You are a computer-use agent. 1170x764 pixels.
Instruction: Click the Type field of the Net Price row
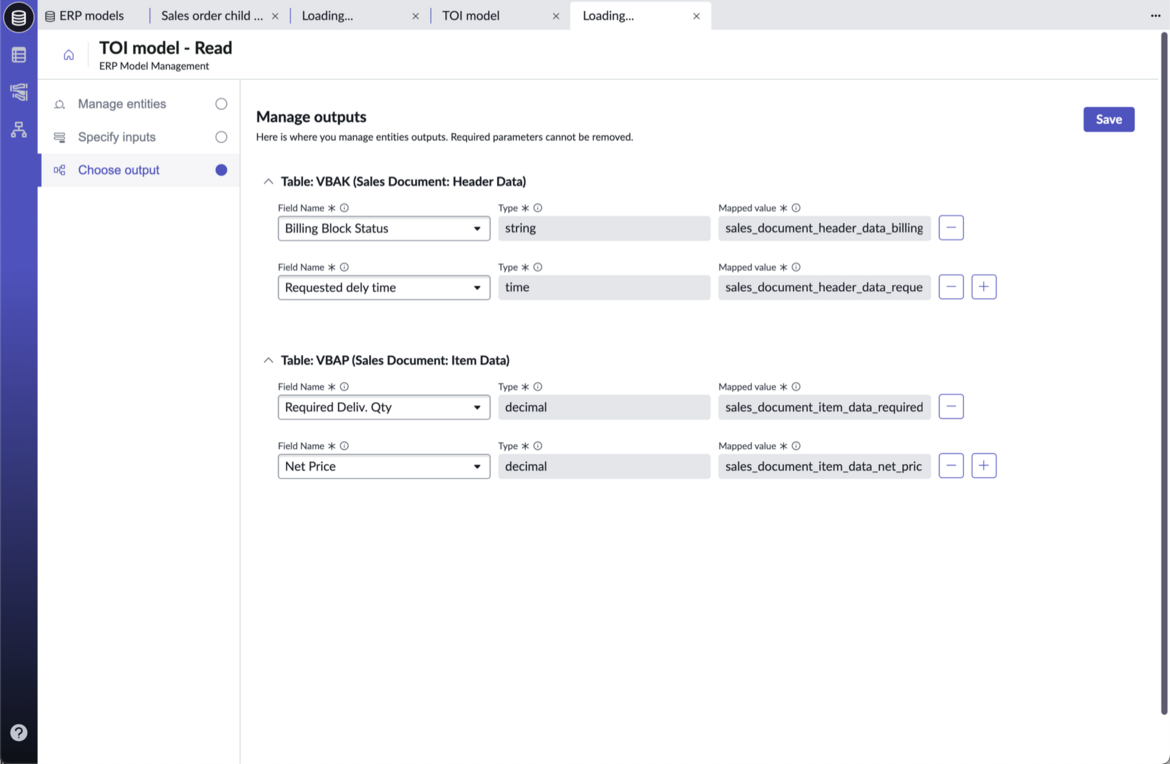coord(604,466)
